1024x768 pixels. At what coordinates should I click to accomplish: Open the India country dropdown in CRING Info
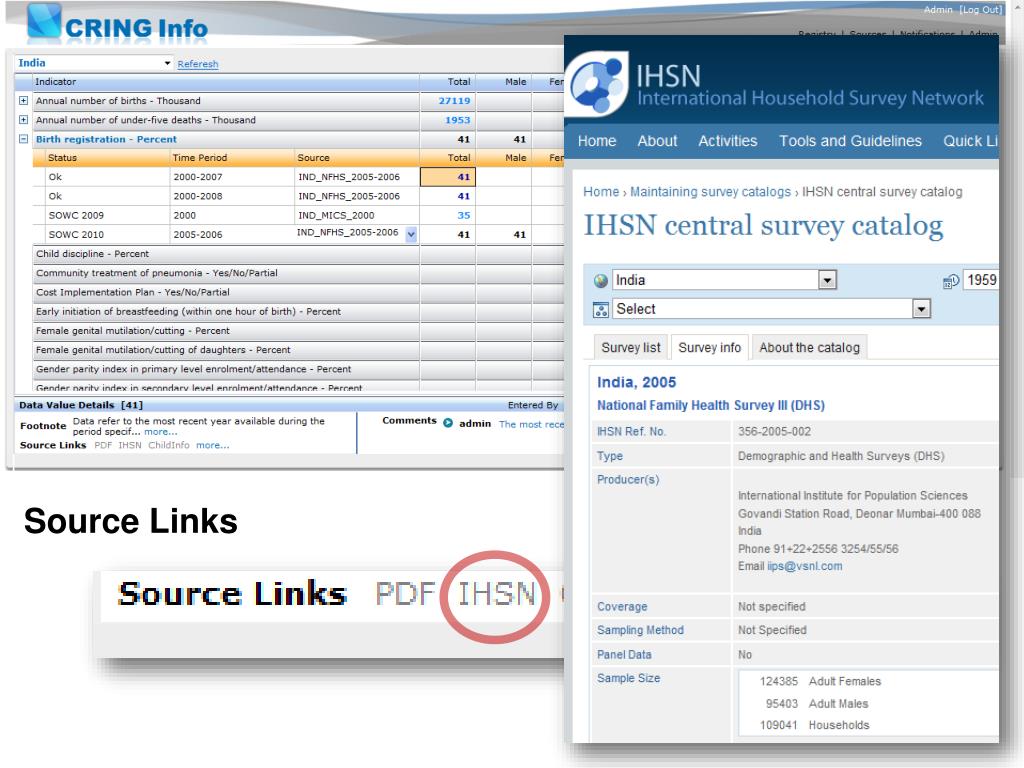pyautogui.click(x=167, y=63)
